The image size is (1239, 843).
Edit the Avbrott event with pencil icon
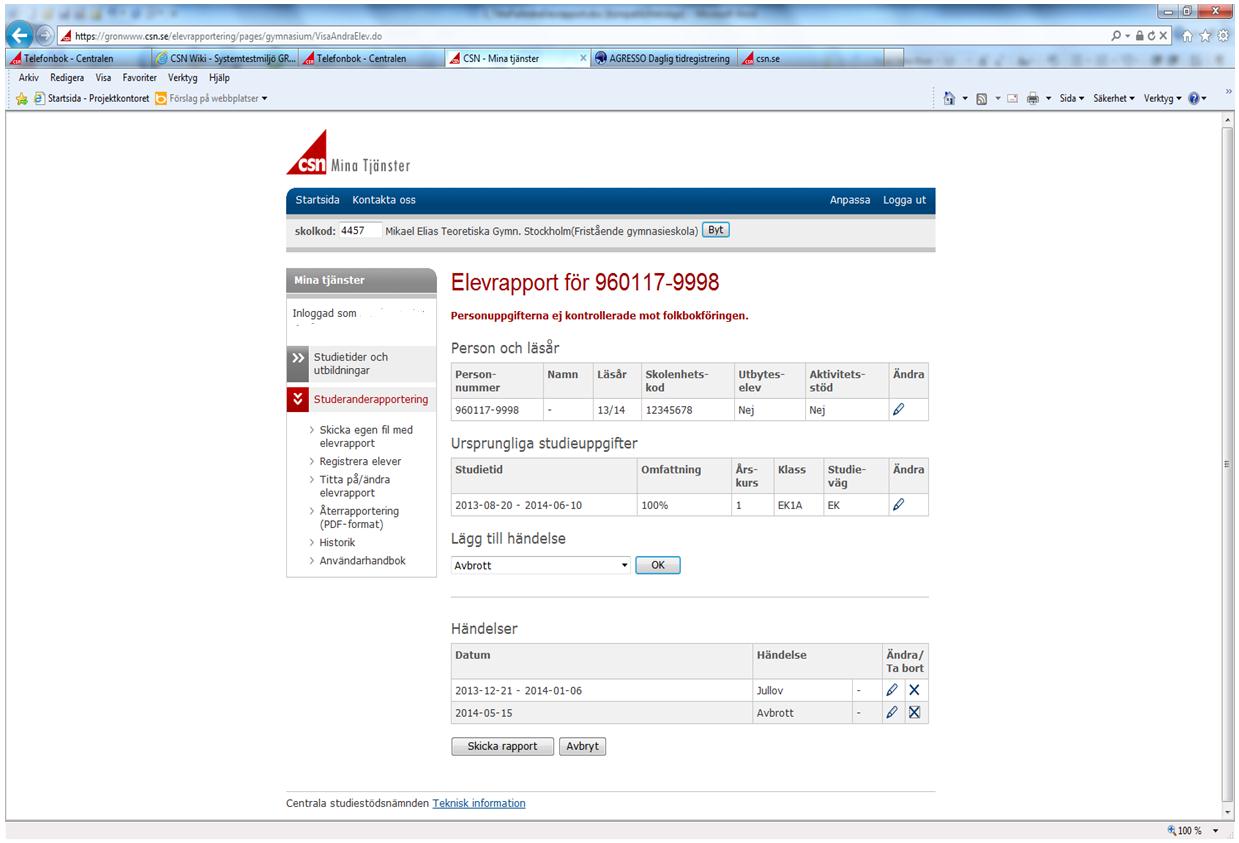pyautogui.click(x=892, y=712)
